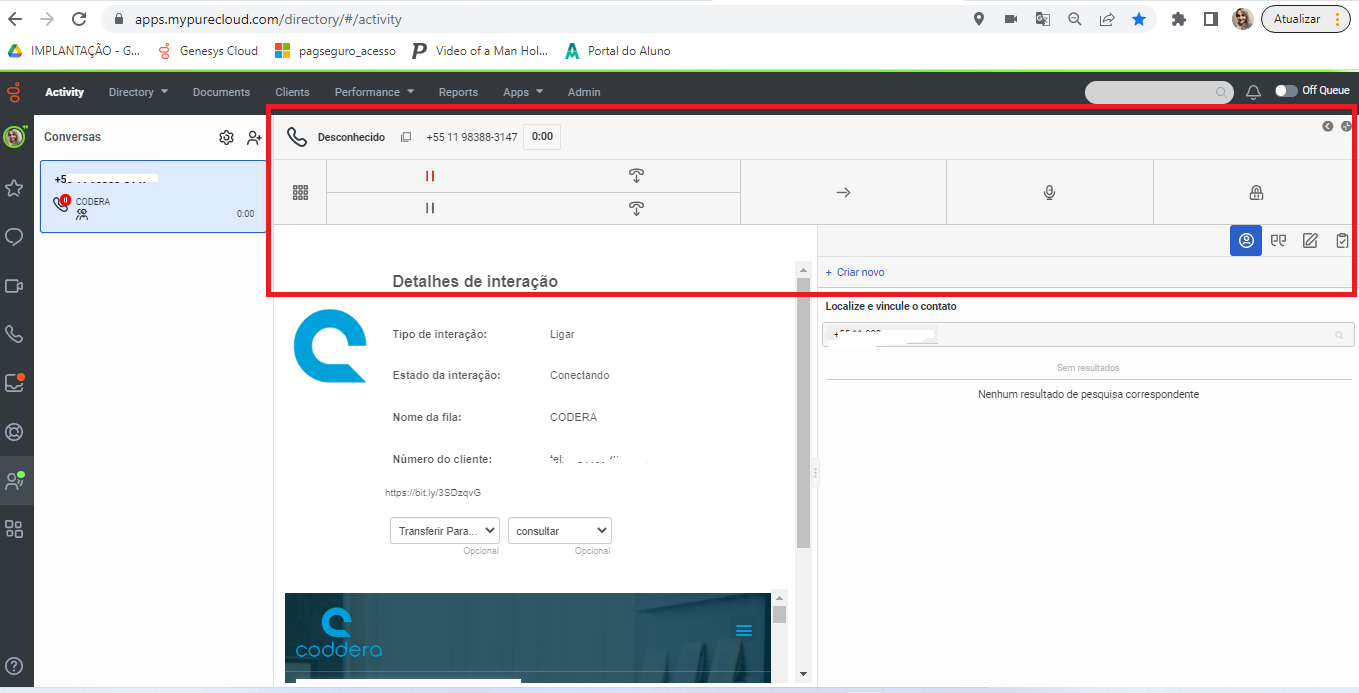1359x693 pixels.
Task: Click the "+ Criar novo" link
Action: click(x=854, y=271)
